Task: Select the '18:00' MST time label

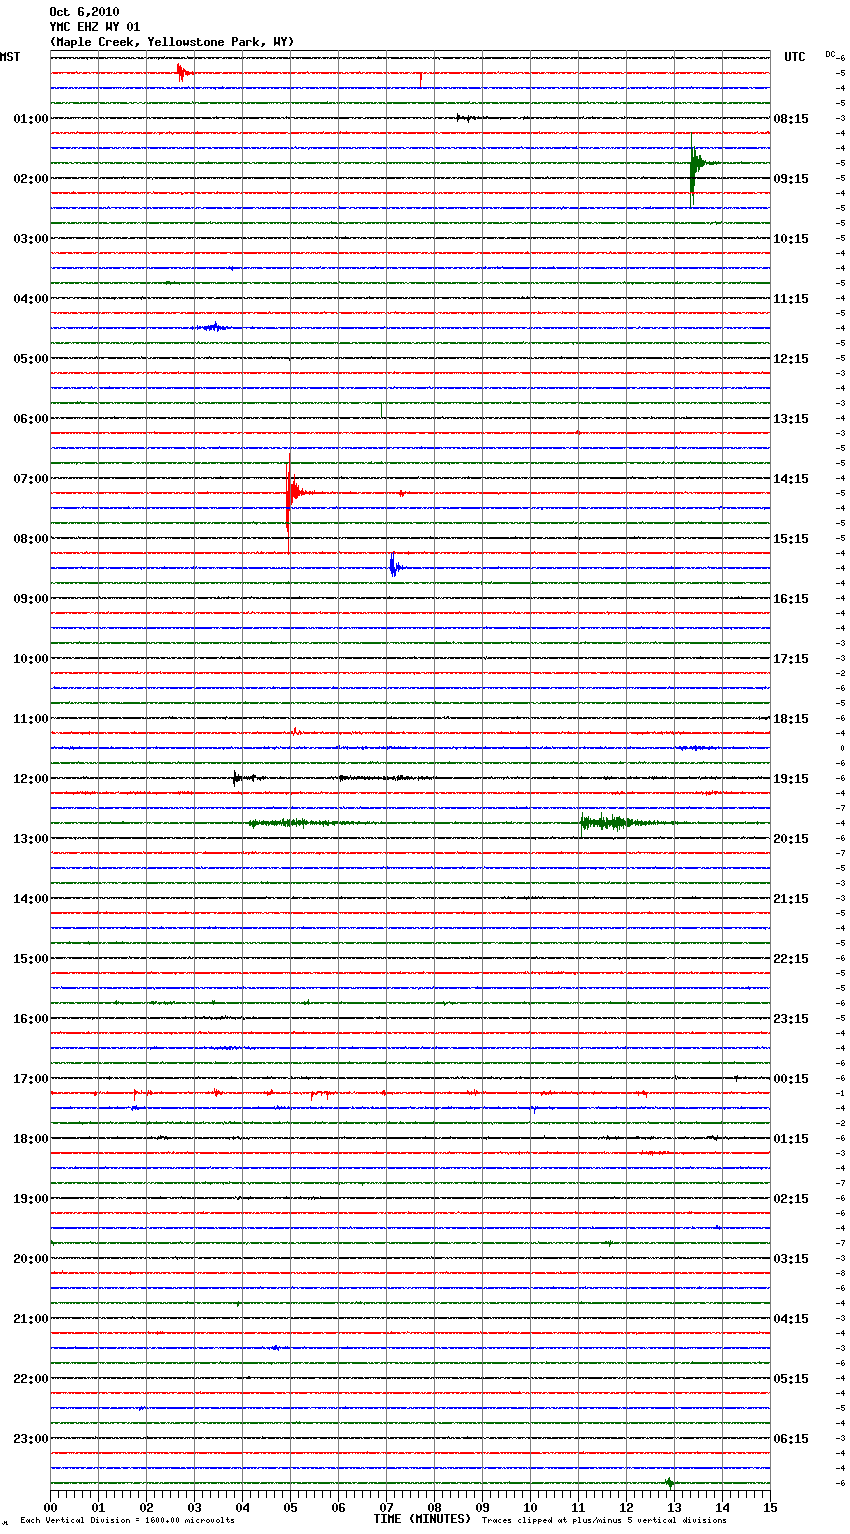Action: point(31,1138)
